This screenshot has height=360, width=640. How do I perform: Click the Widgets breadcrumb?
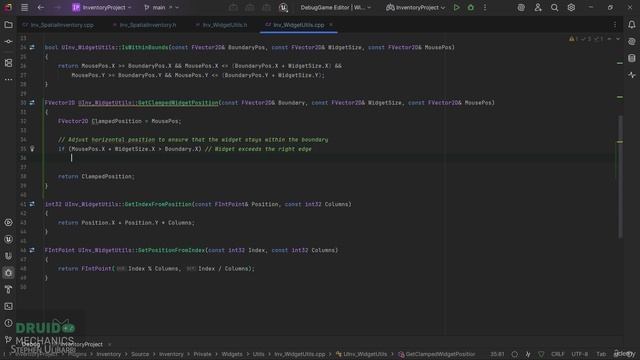click(232, 354)
